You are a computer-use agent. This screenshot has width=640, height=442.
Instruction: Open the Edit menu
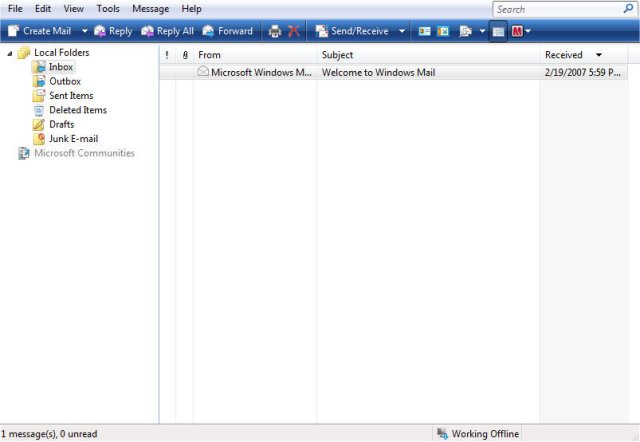pyautogui.click(x=43, y=9)
